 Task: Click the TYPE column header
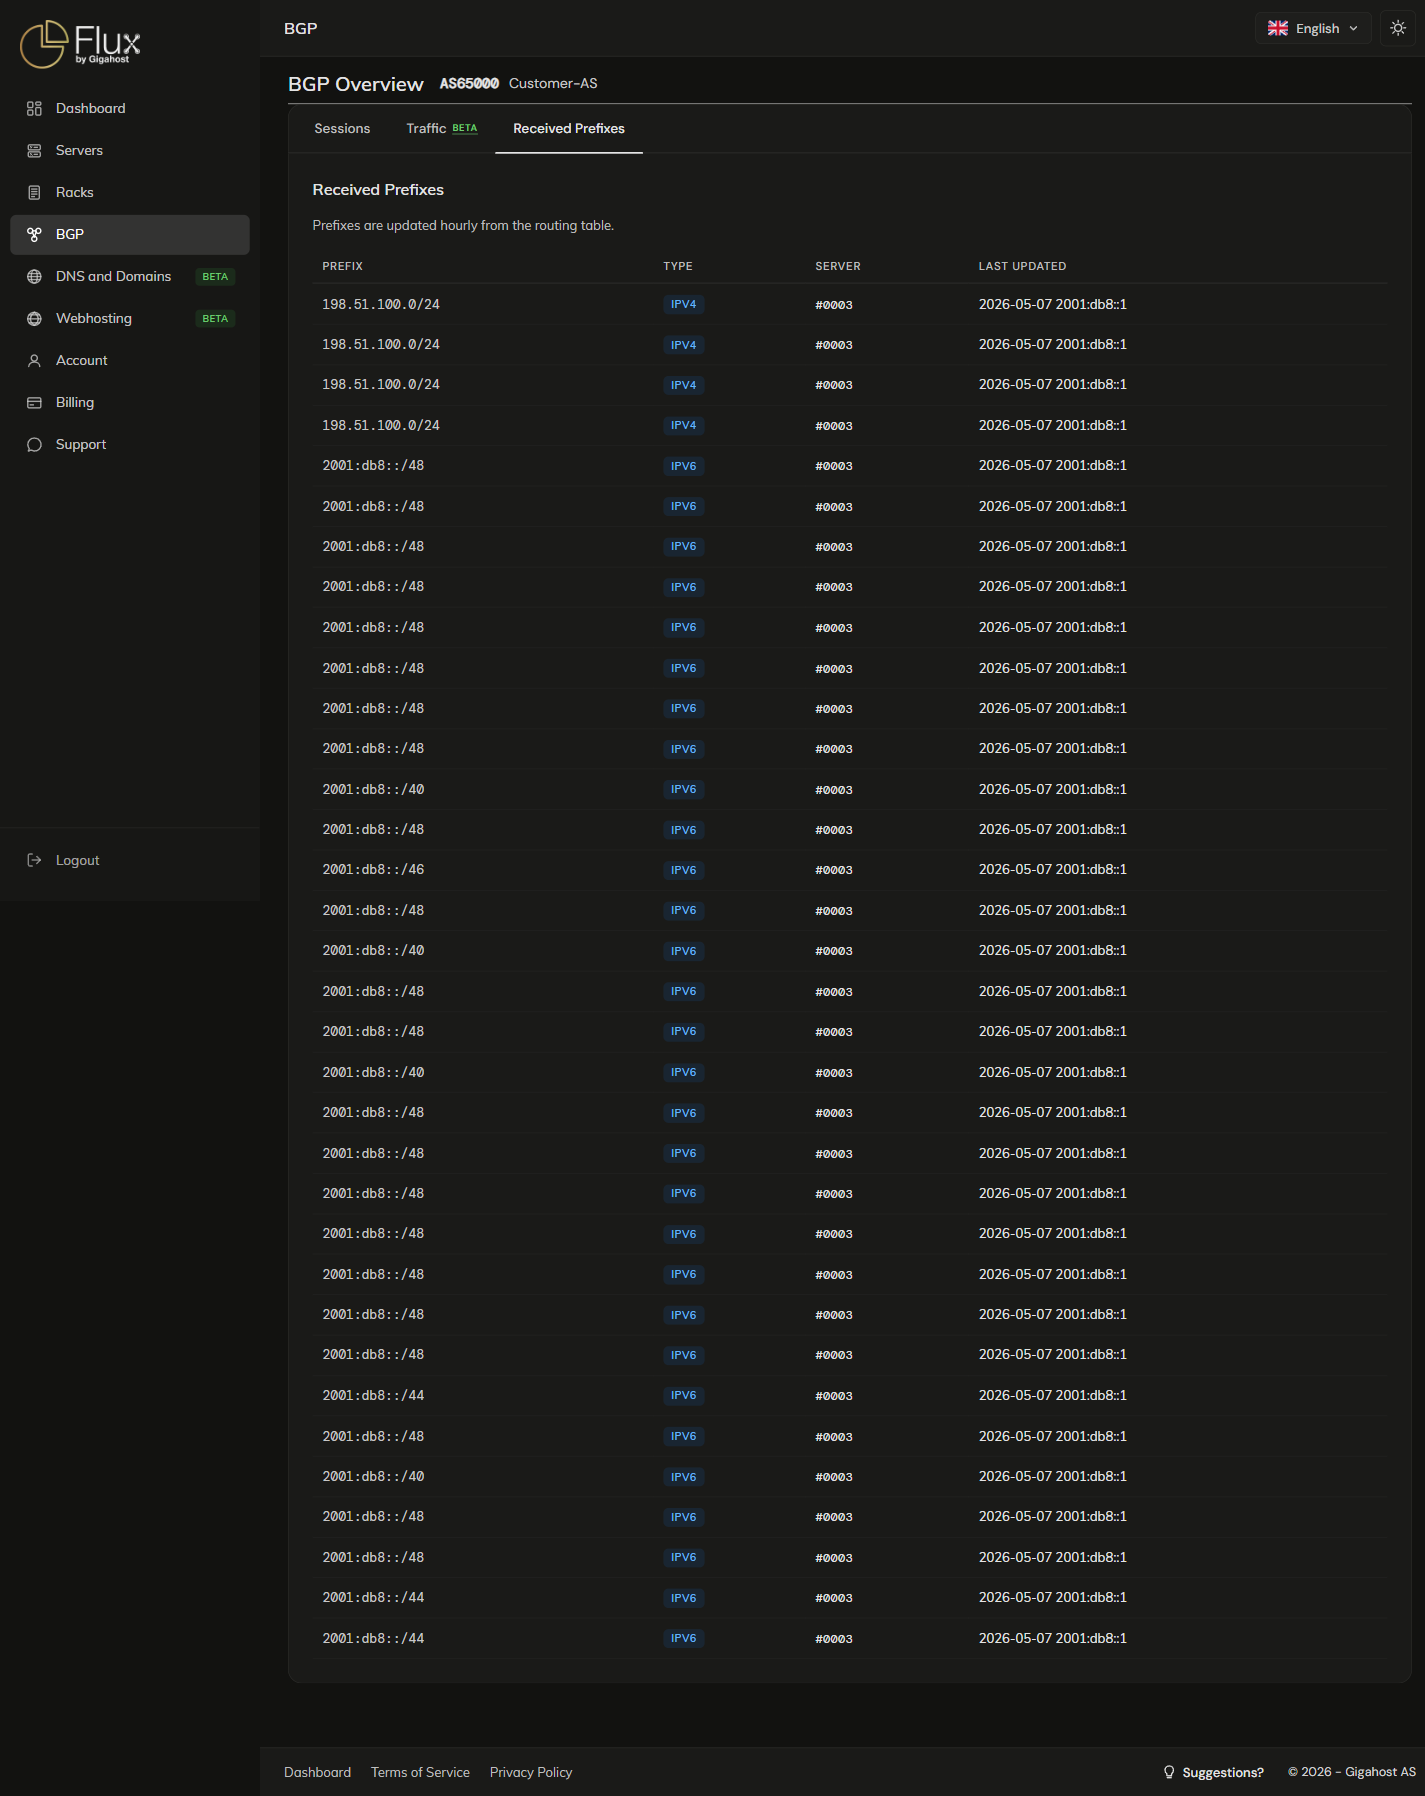678,266
